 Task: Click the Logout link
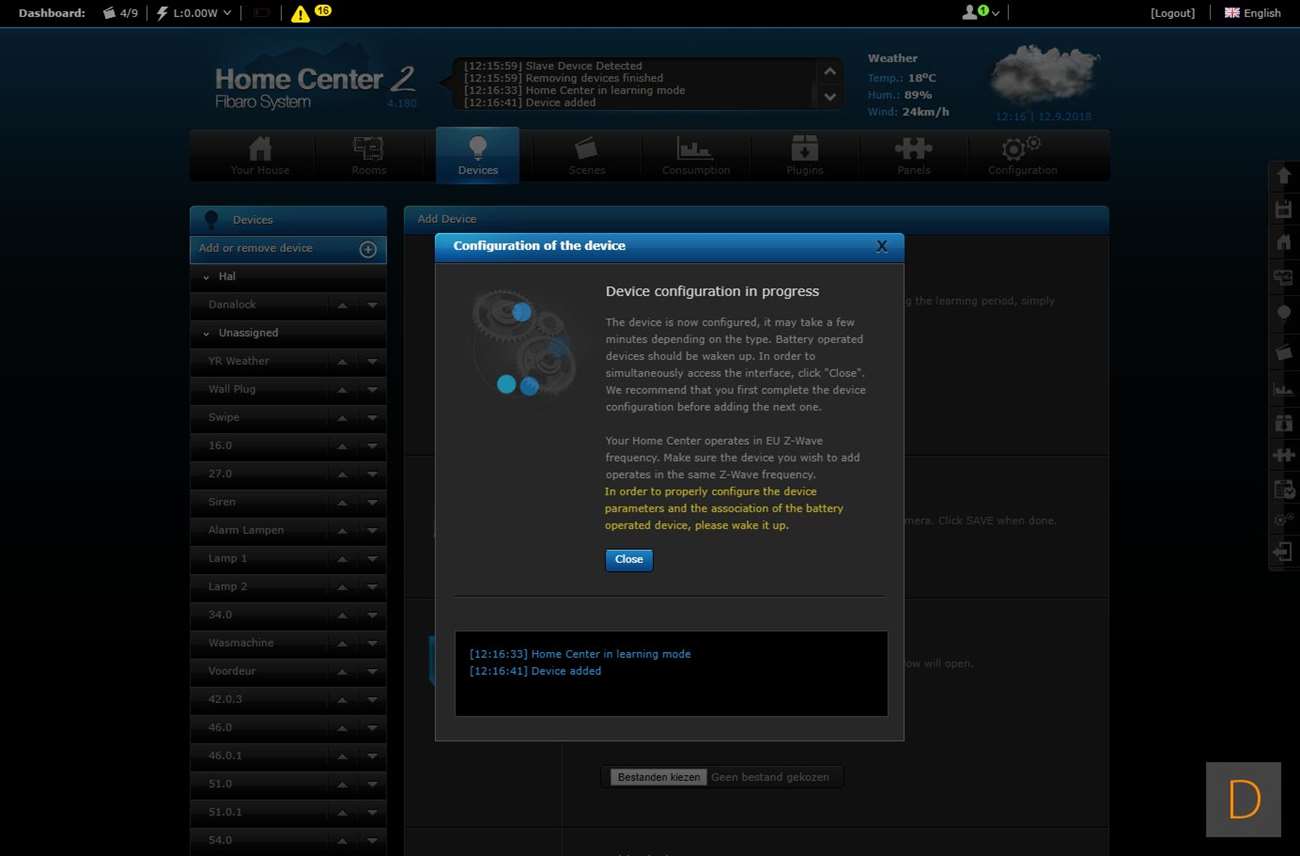(1173, 13)
